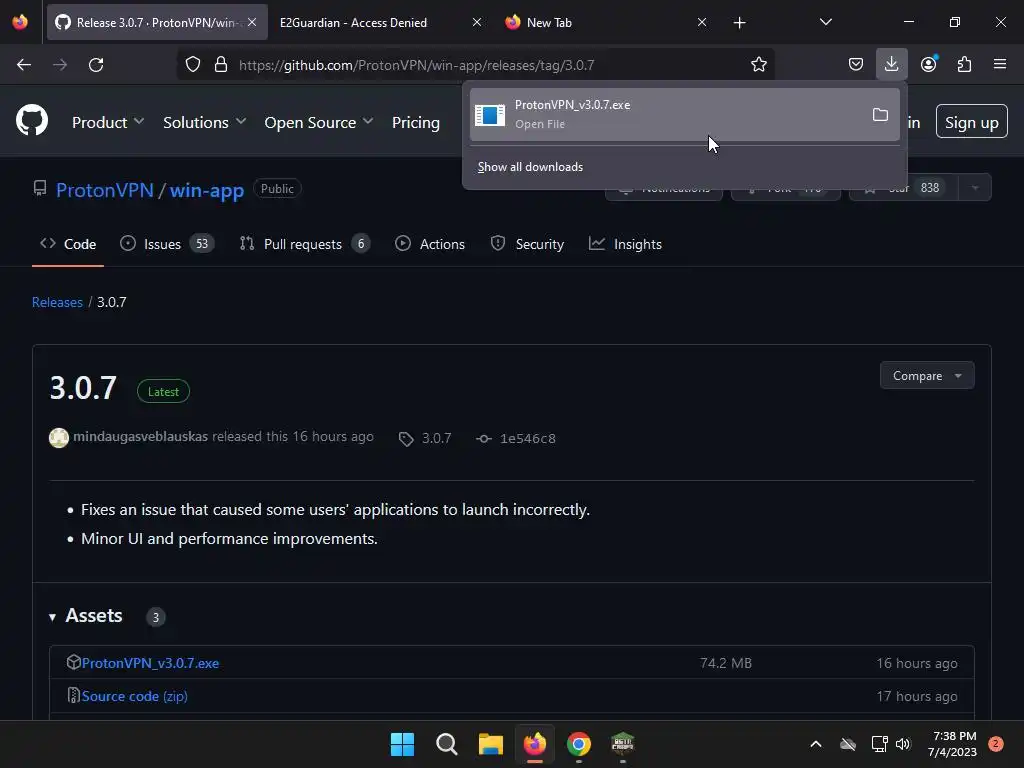Click the 838 stars count
Screen dimensions: 1024x768
(930, 188)
